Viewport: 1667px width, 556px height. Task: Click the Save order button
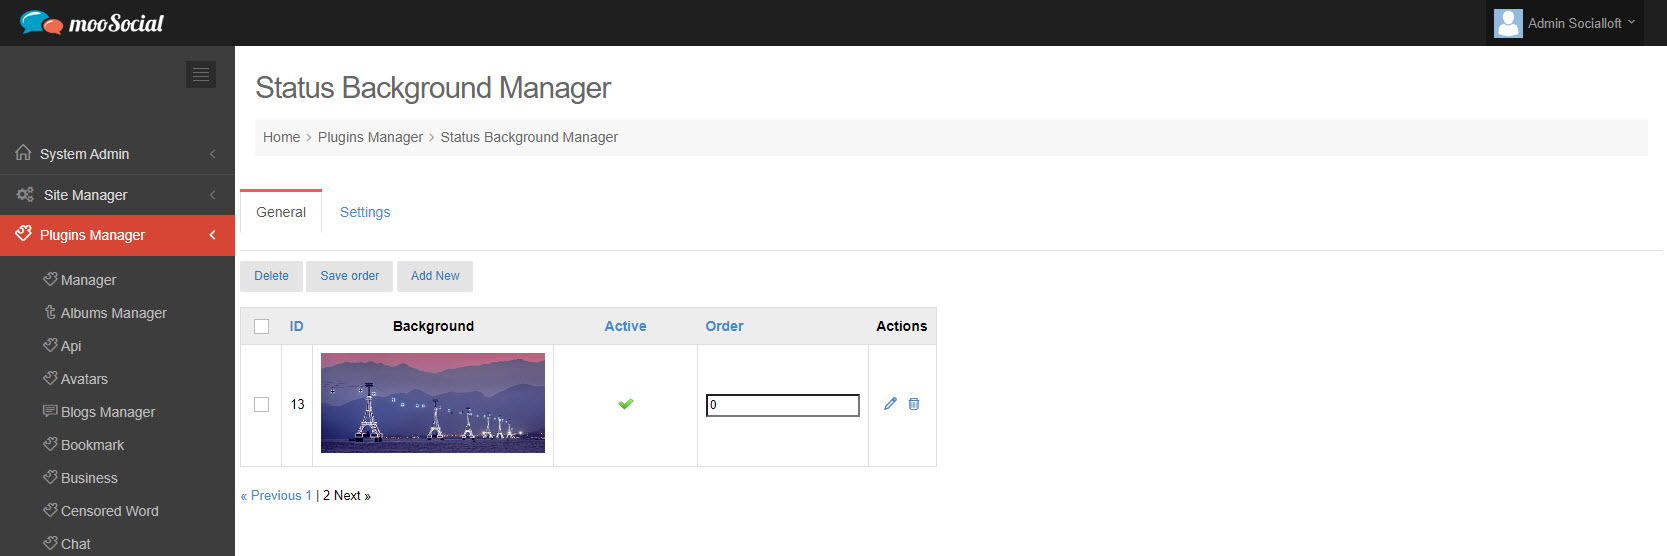coord(350,276)
